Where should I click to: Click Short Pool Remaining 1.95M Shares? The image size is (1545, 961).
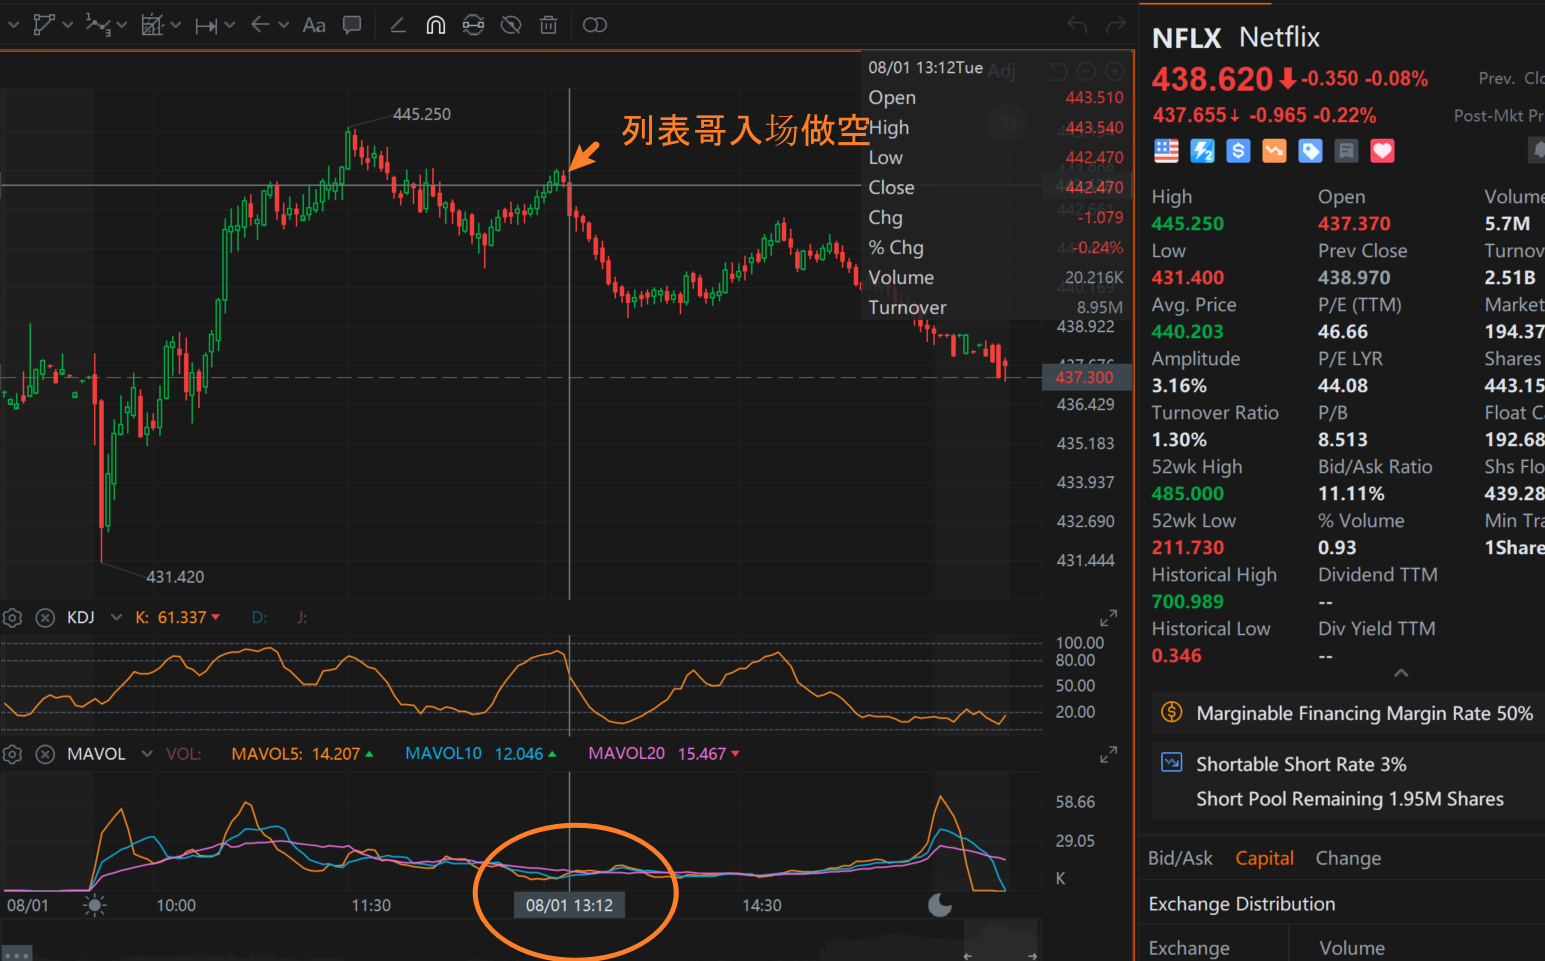(1350, 799)
